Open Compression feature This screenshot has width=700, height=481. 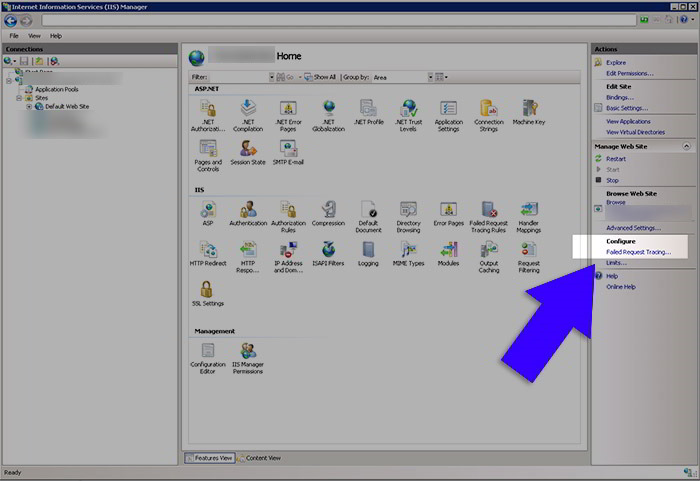(x=329, y=213)
